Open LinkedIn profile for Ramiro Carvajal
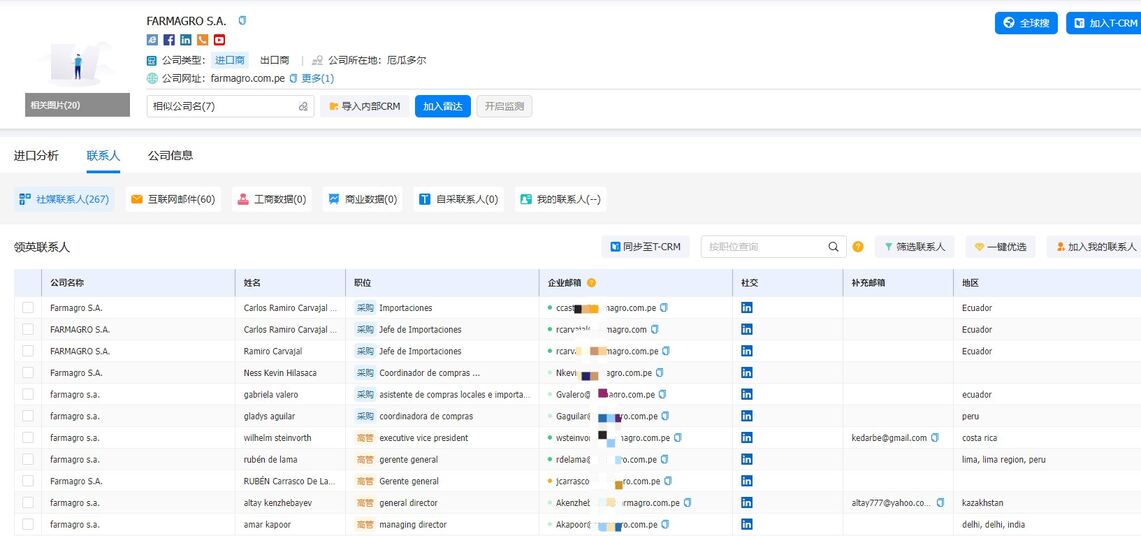Image resolution: width=1141 pixels, height=536 pixels. point(746,351)
